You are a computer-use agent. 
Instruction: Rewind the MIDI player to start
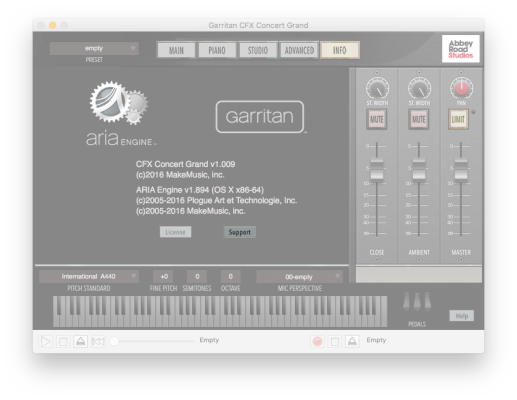(x=98, y=341)
